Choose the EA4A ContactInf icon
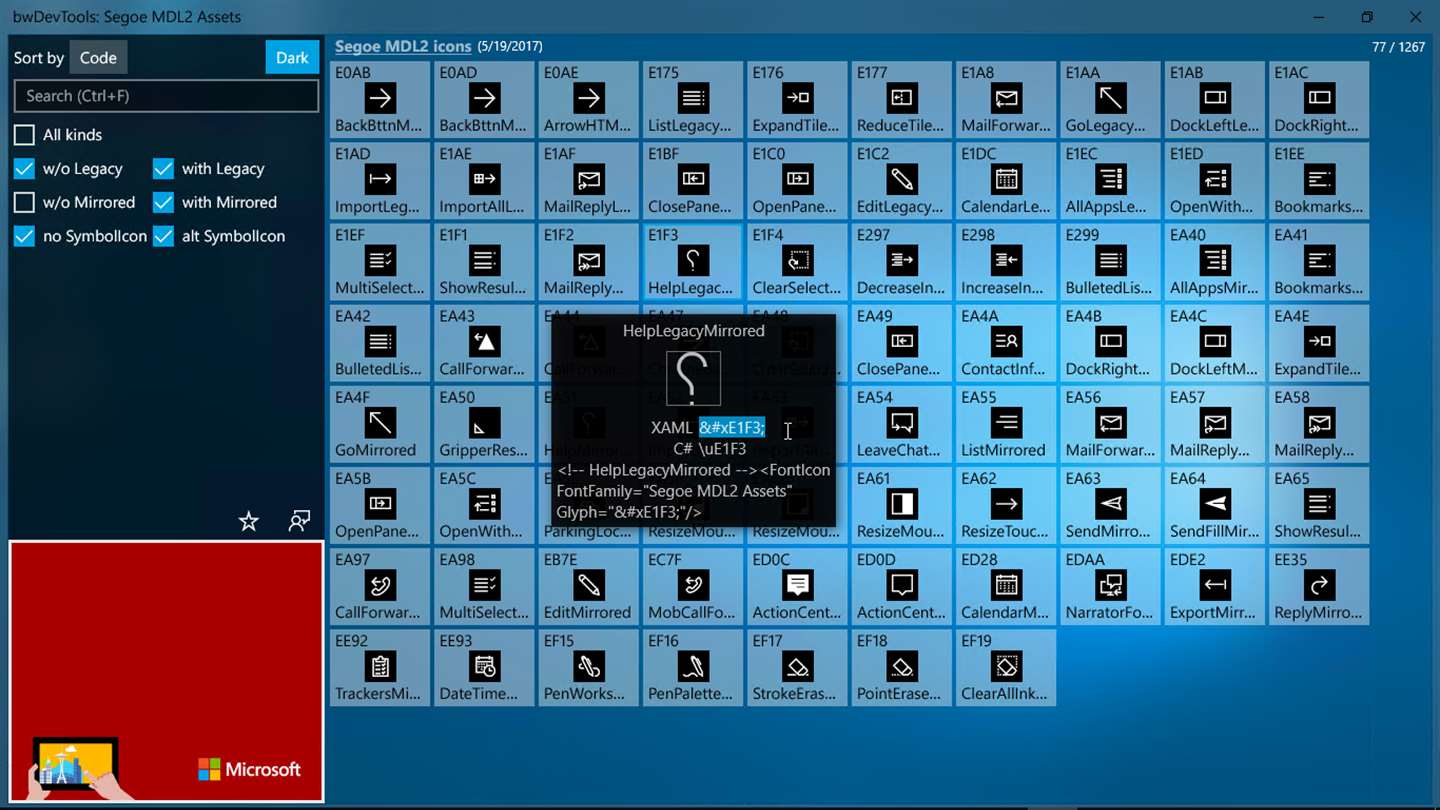Image resolution: width=1440 pixels, height=810 pixels. [1006, 343]
